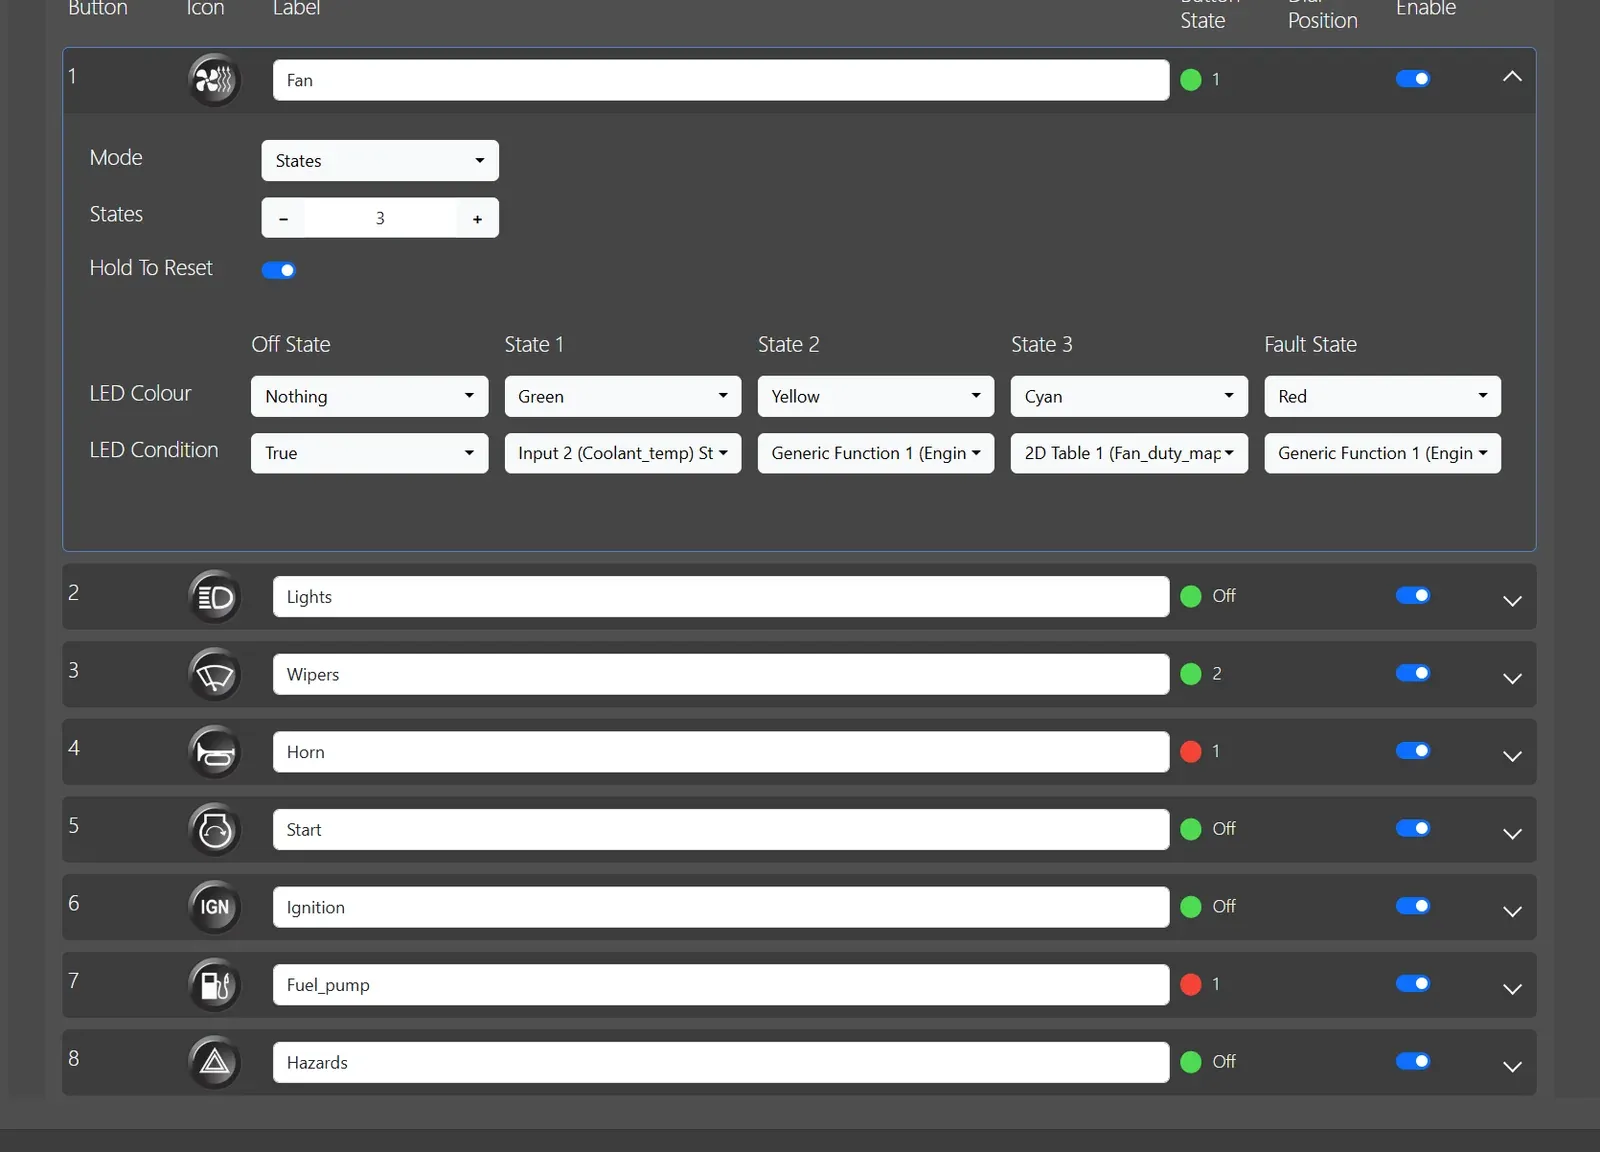
Task: Expand the Hazards button row
Action: [x=1512, y=1067]
